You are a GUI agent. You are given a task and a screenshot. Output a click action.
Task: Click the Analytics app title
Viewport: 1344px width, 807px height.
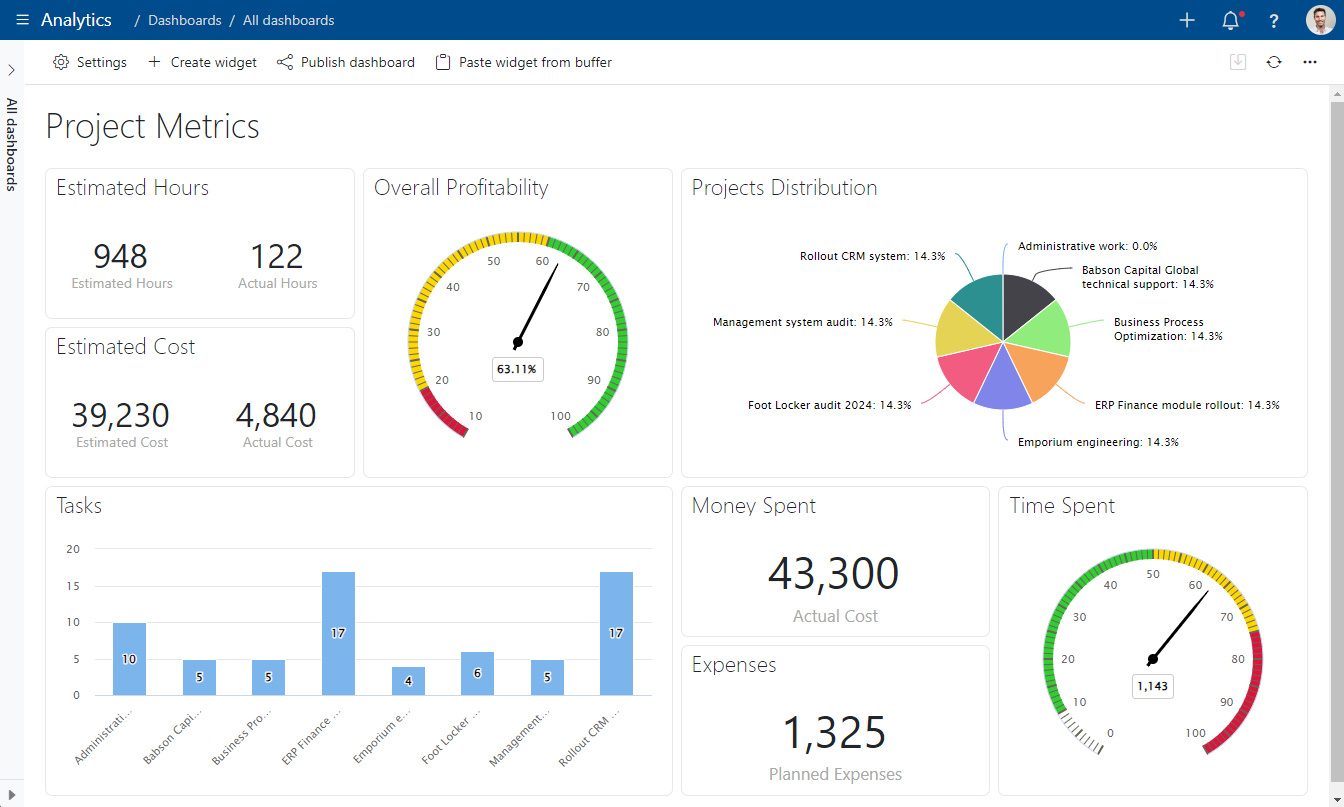click(x=76, y=20)
